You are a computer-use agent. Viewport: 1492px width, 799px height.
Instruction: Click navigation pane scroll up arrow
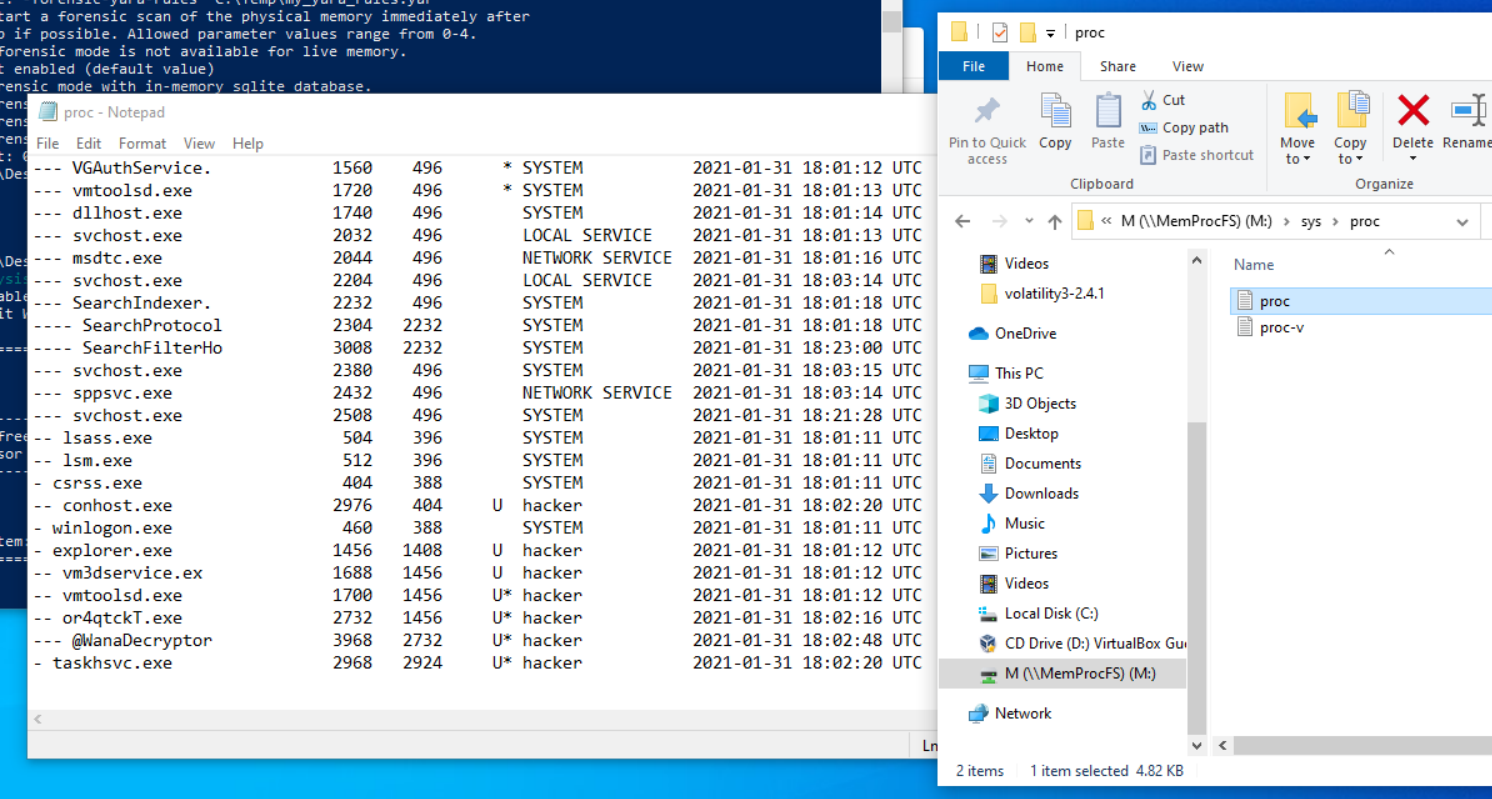(1197, 260)
